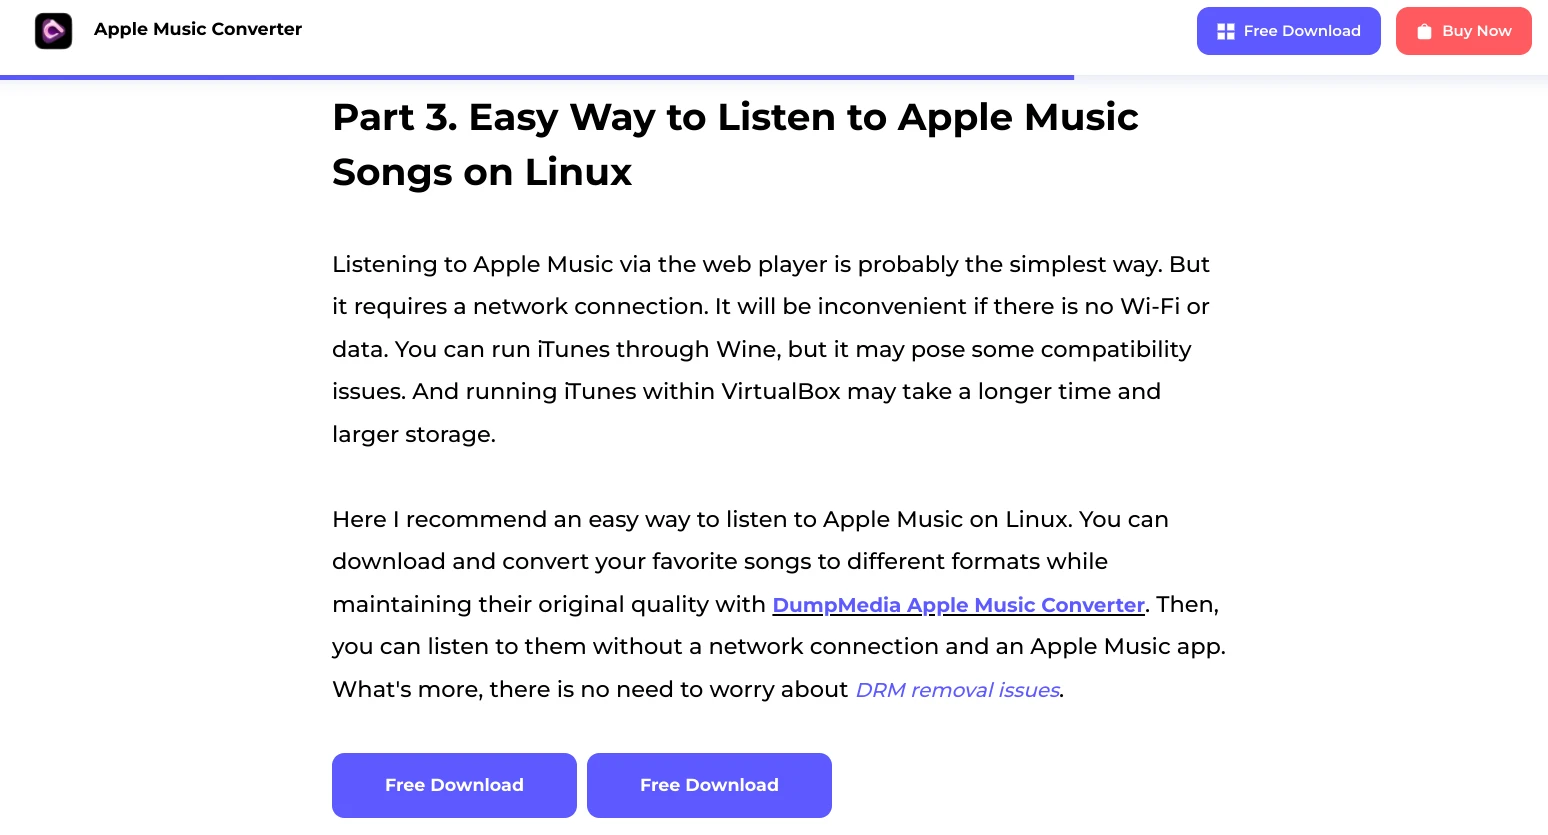Click the words Songs on Linux in the heading
Viewport: 1548px width, 835px height.
pos(482,173)
